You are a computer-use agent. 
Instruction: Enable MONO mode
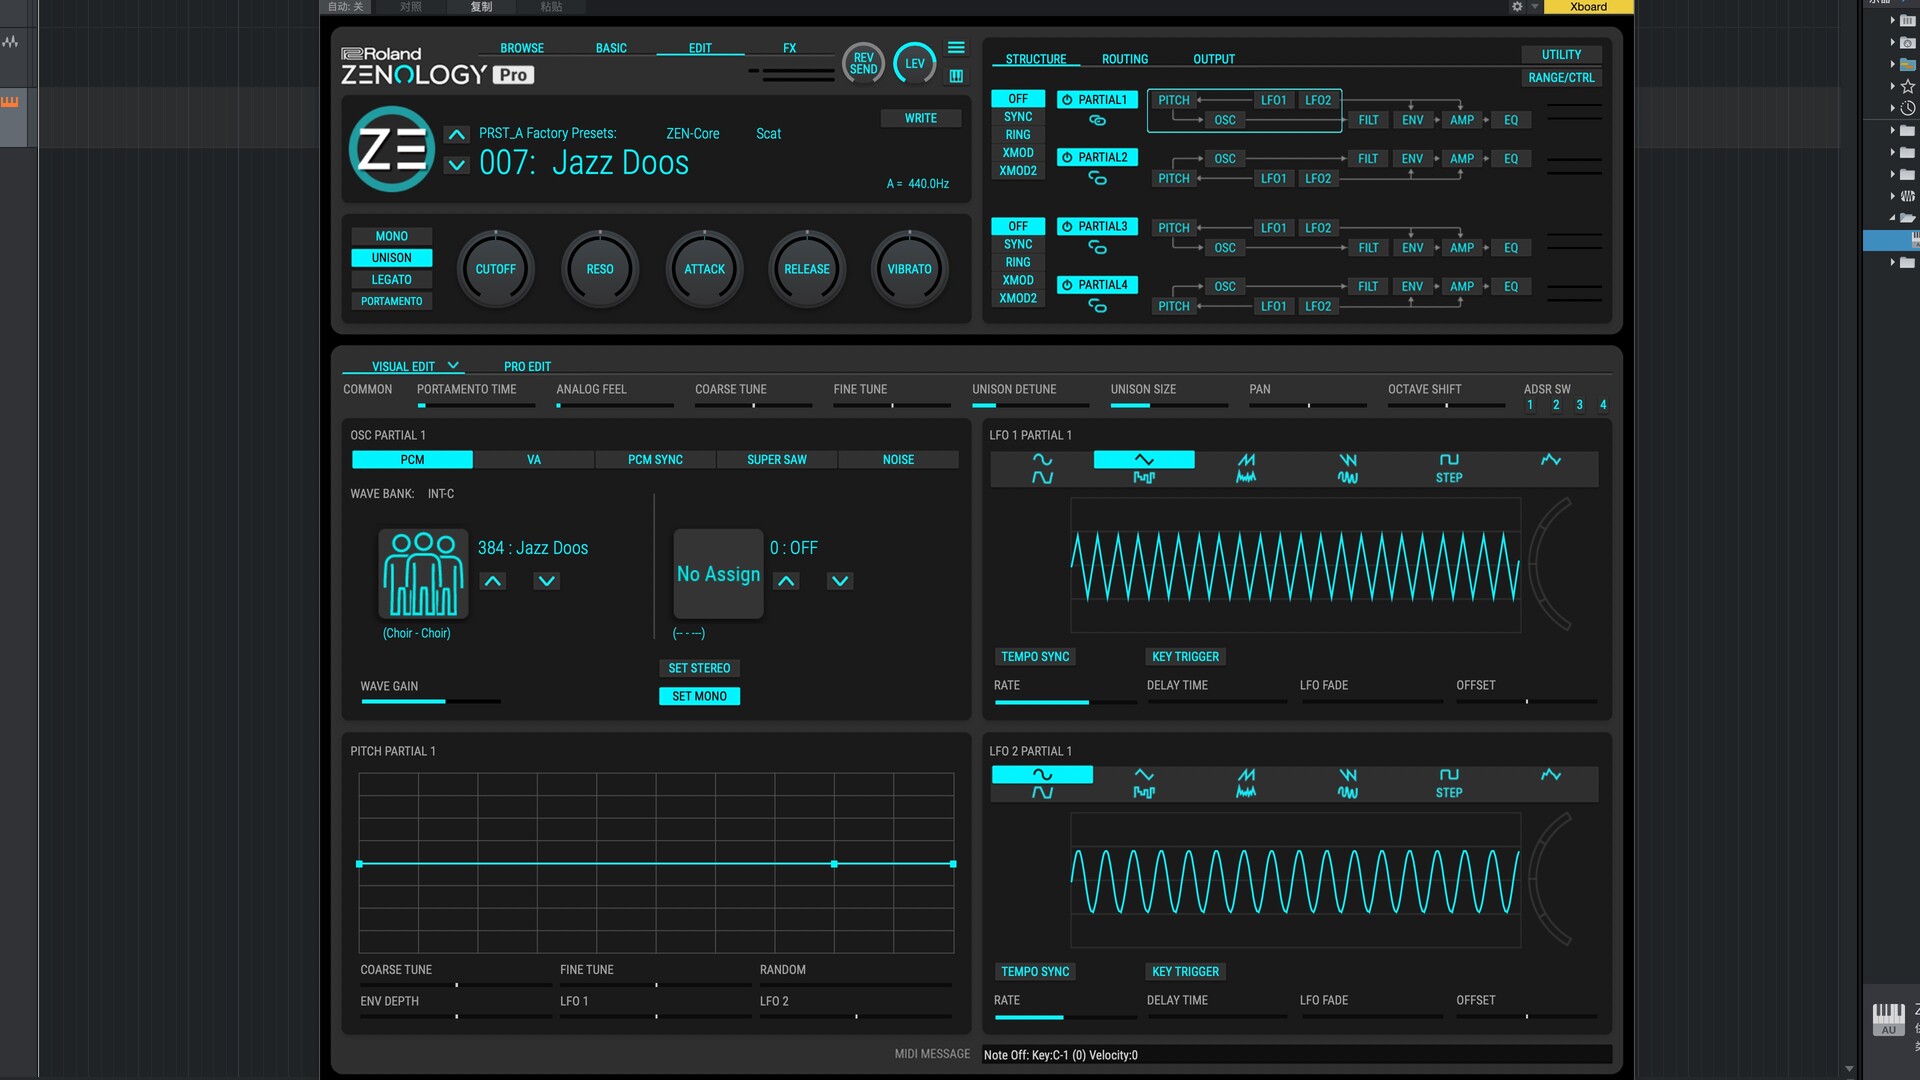coord(391,236)
